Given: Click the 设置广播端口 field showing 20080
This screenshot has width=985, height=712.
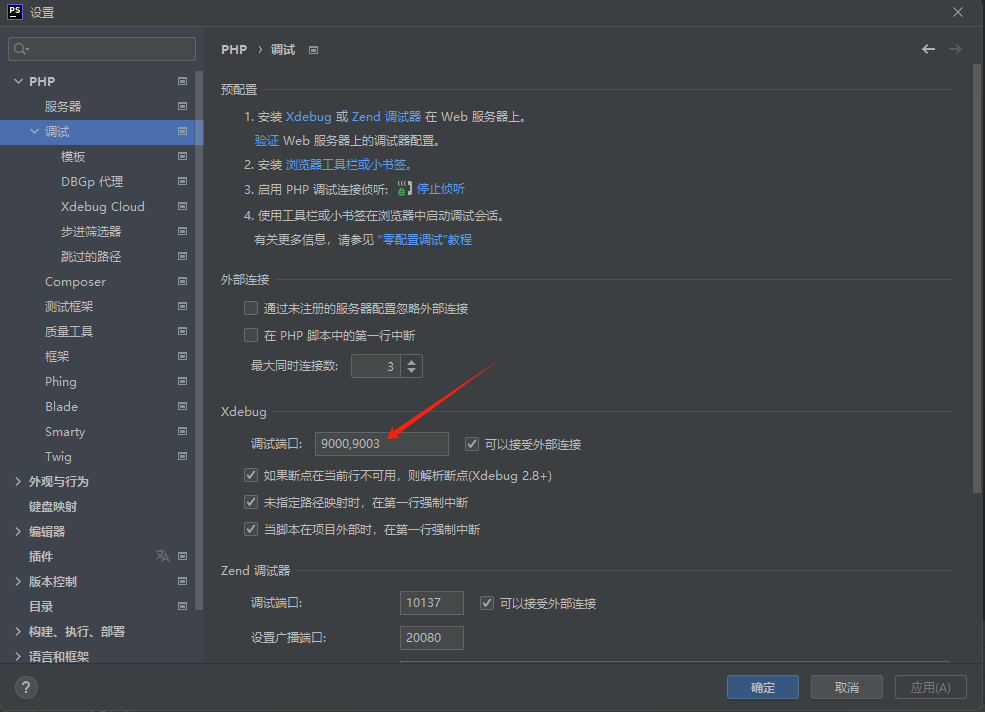Looking at the screenshot, I should [x=432, y=637].
